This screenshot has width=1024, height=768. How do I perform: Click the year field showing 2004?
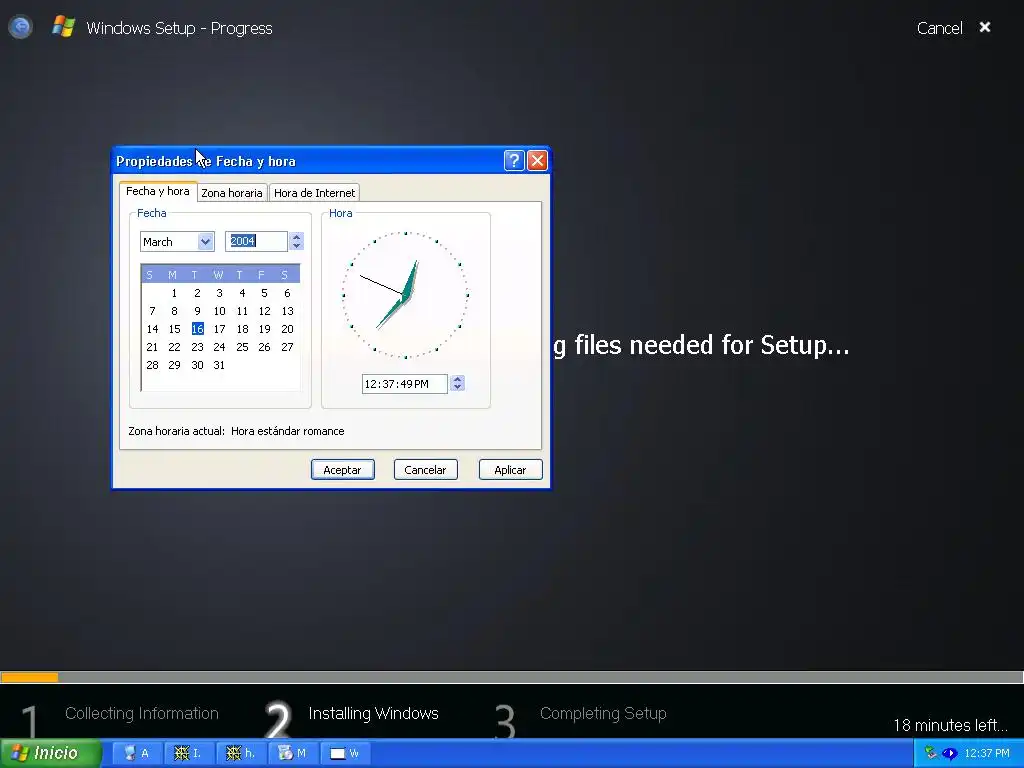pos(256,241)
